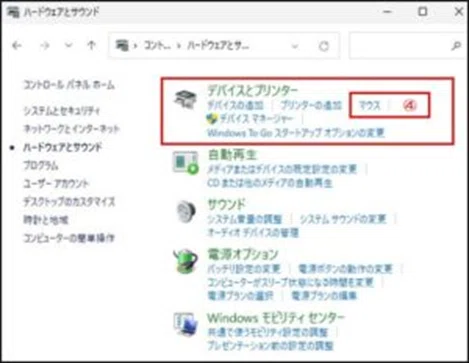469x363 pixels.
Task: Click システム サウンドの変更 link
Action: tap(343, 219)
